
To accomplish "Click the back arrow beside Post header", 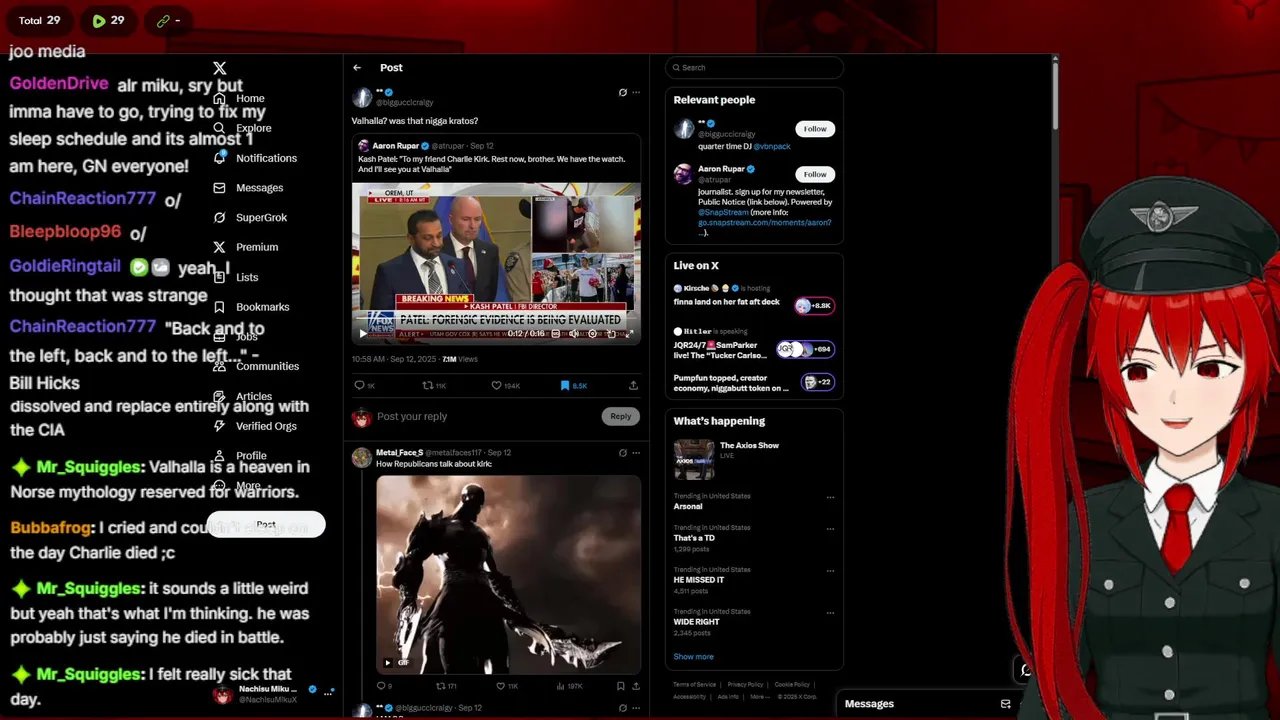I will pos(357,67).
